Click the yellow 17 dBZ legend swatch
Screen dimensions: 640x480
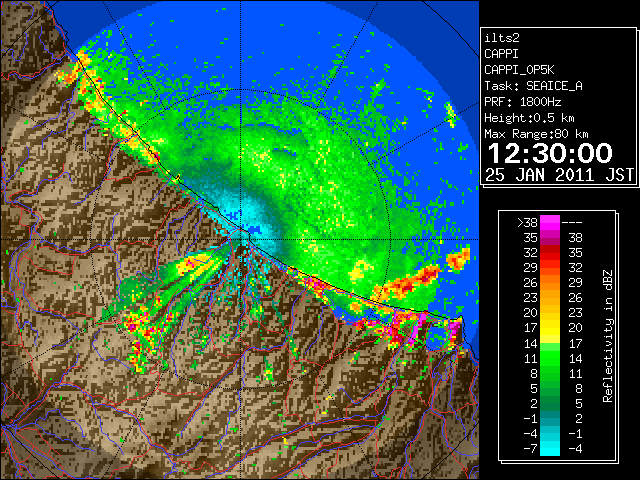coord(550,328)
